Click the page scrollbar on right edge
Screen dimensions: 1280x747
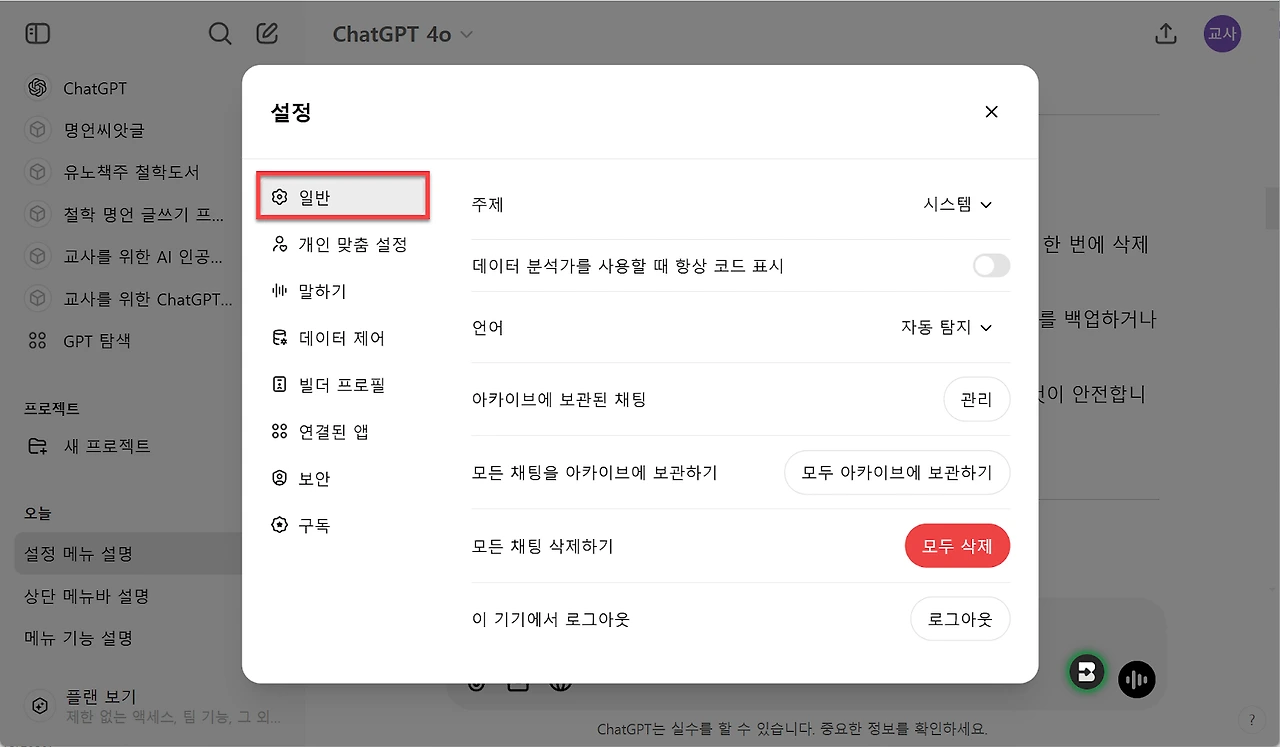coord(1272,209)
